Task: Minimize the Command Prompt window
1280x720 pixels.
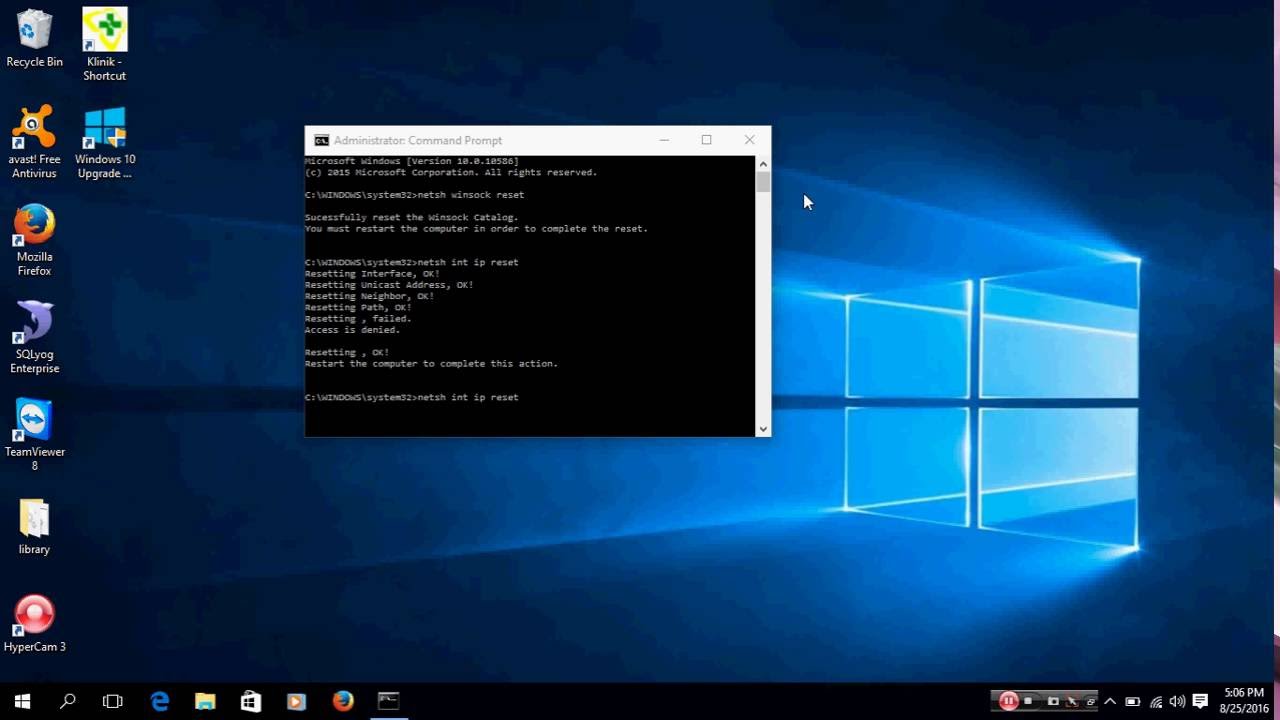Action: click(663, 140)
